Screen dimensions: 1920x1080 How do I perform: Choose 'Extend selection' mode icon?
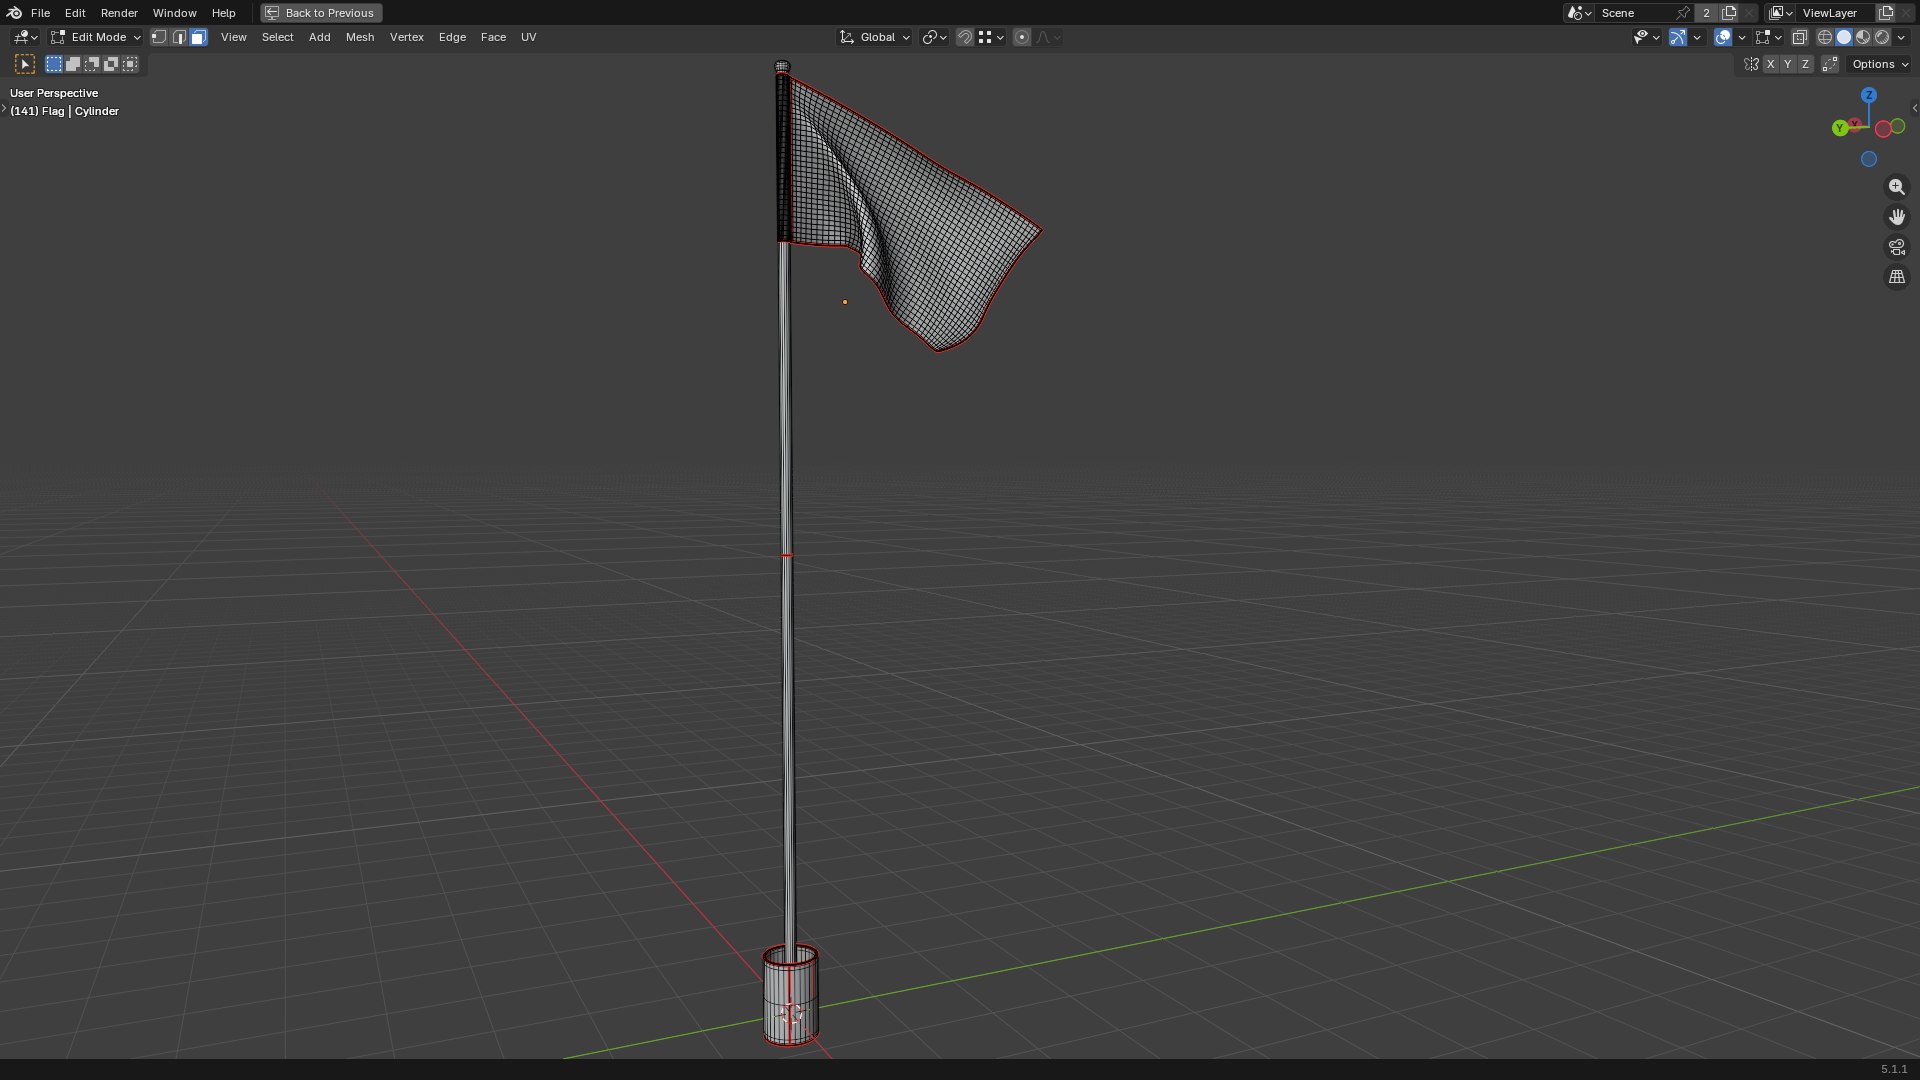(x=73, y=64)
